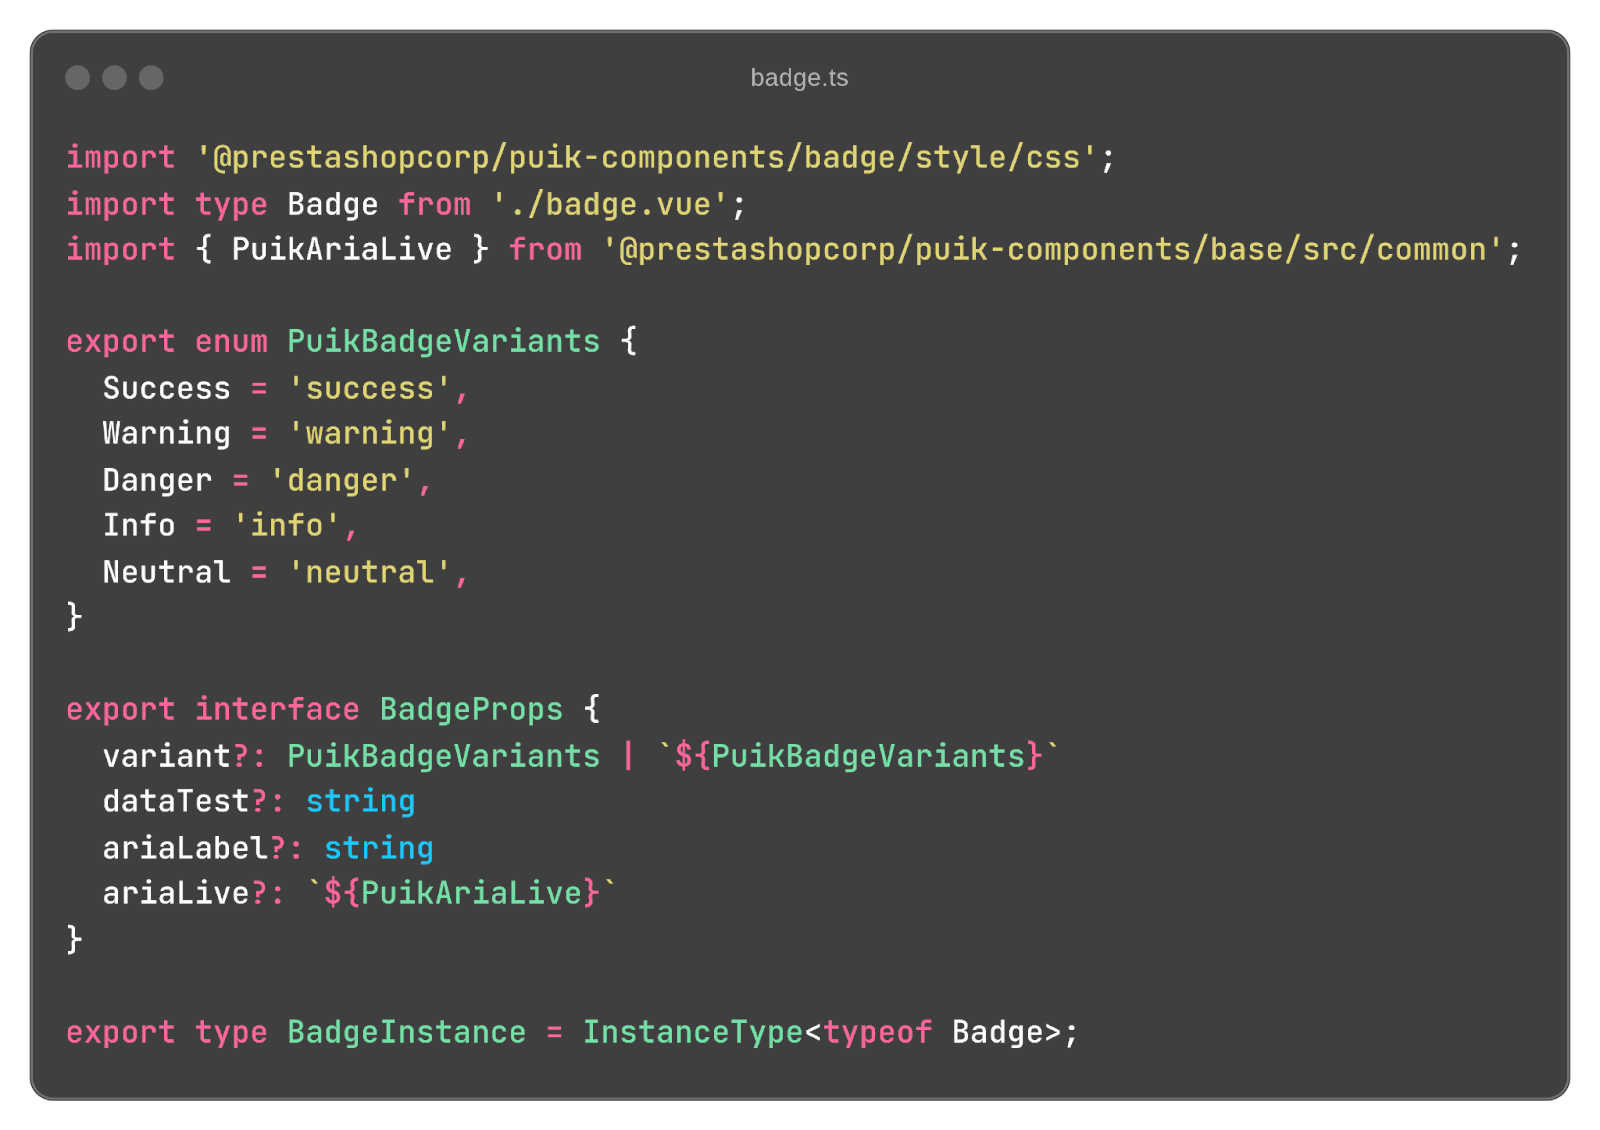Viewport: 1600px width, 1130px height.
Task: Click the BadgeInstance type name
Action: coord(407,1032)
